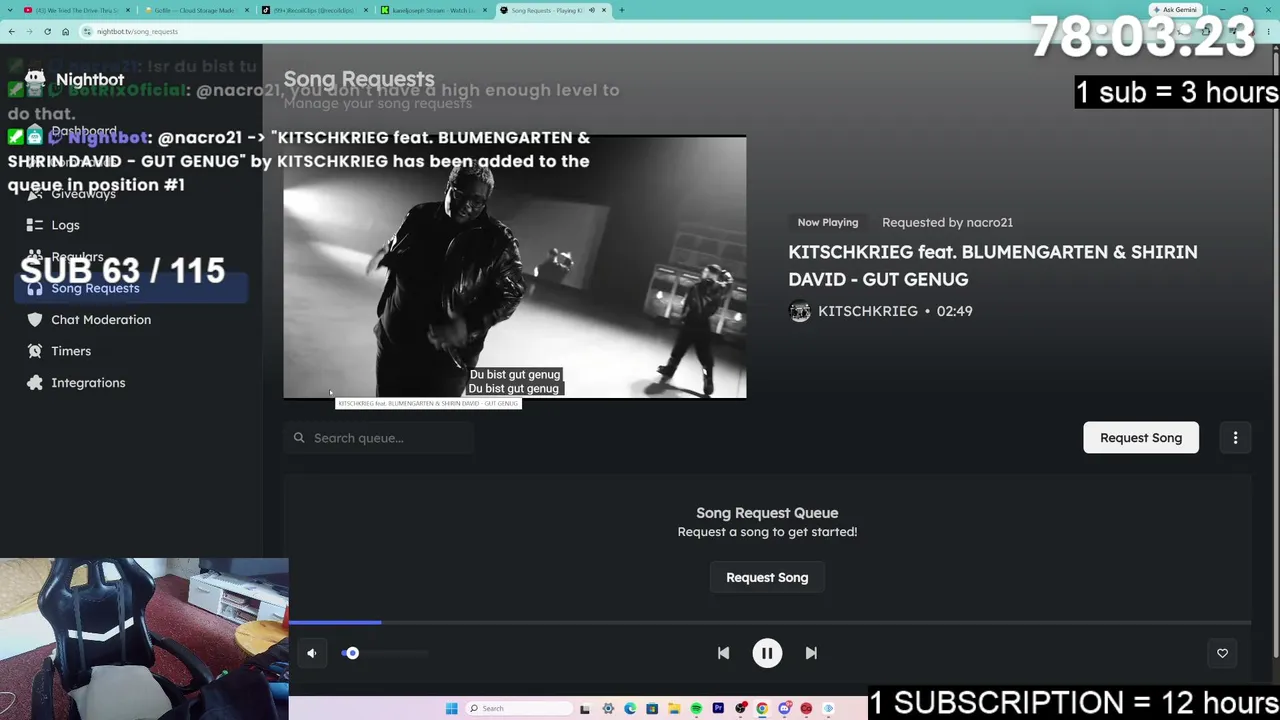This screenshot has width=1280, height=720.
Task: Open Microsoft Edge from the taskbar
Action: tap(630, 709)
